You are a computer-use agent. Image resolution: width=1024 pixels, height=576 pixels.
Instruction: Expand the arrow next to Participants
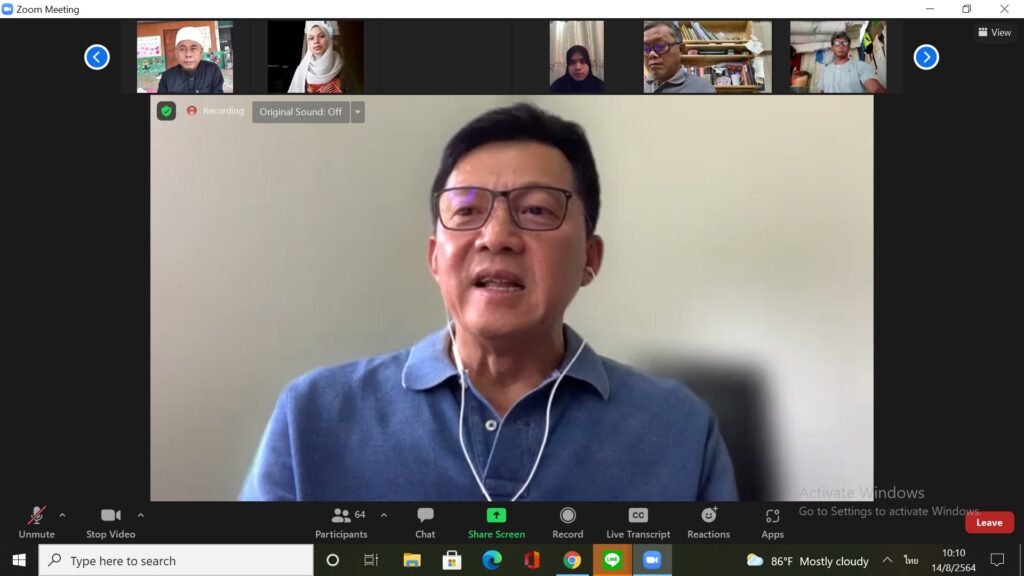click(x=384, y=515)
